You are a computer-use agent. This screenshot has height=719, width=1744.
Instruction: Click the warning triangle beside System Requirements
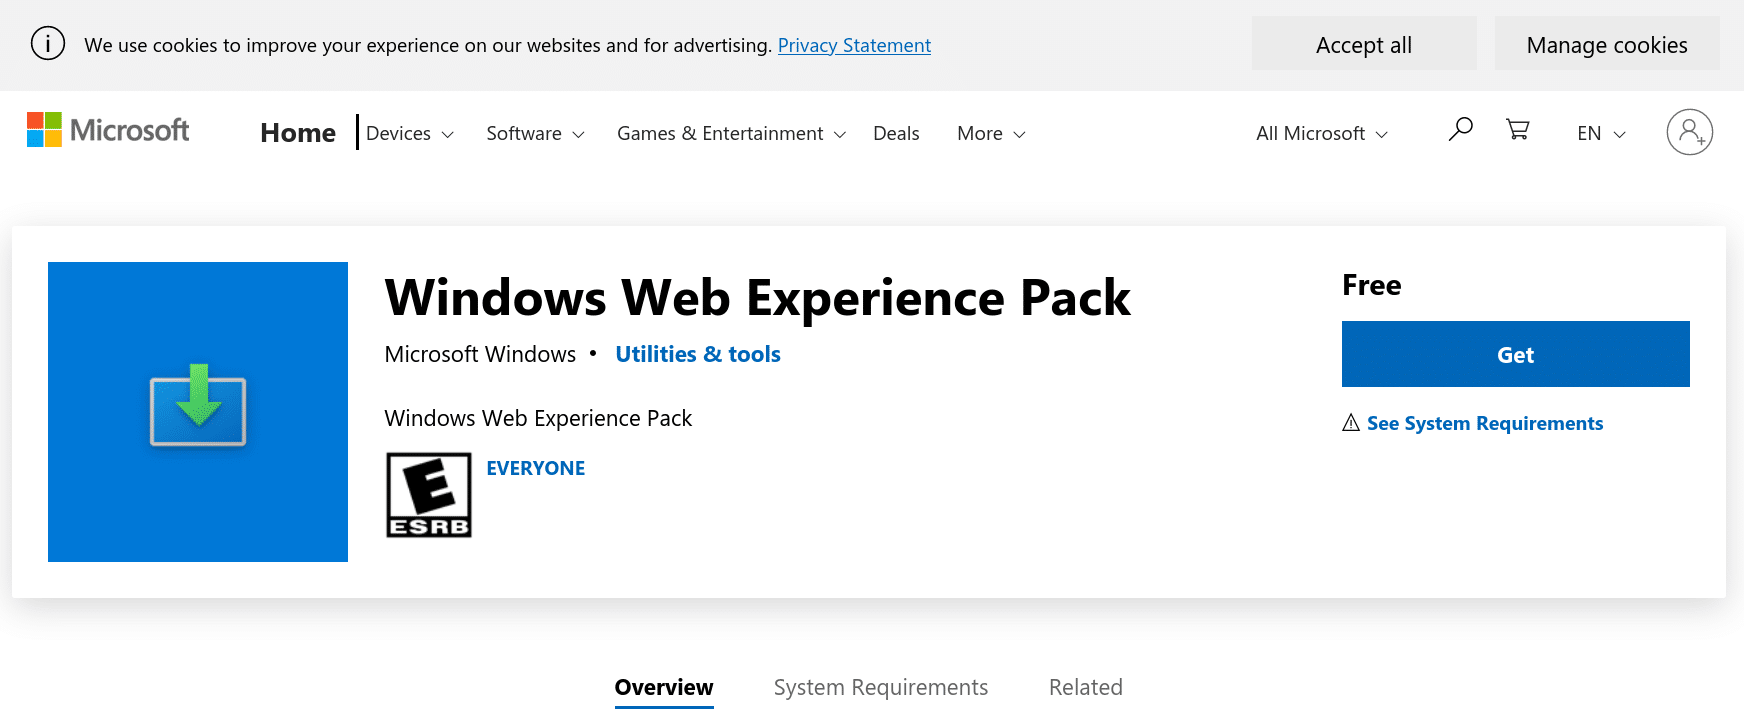coord(1351,423)
